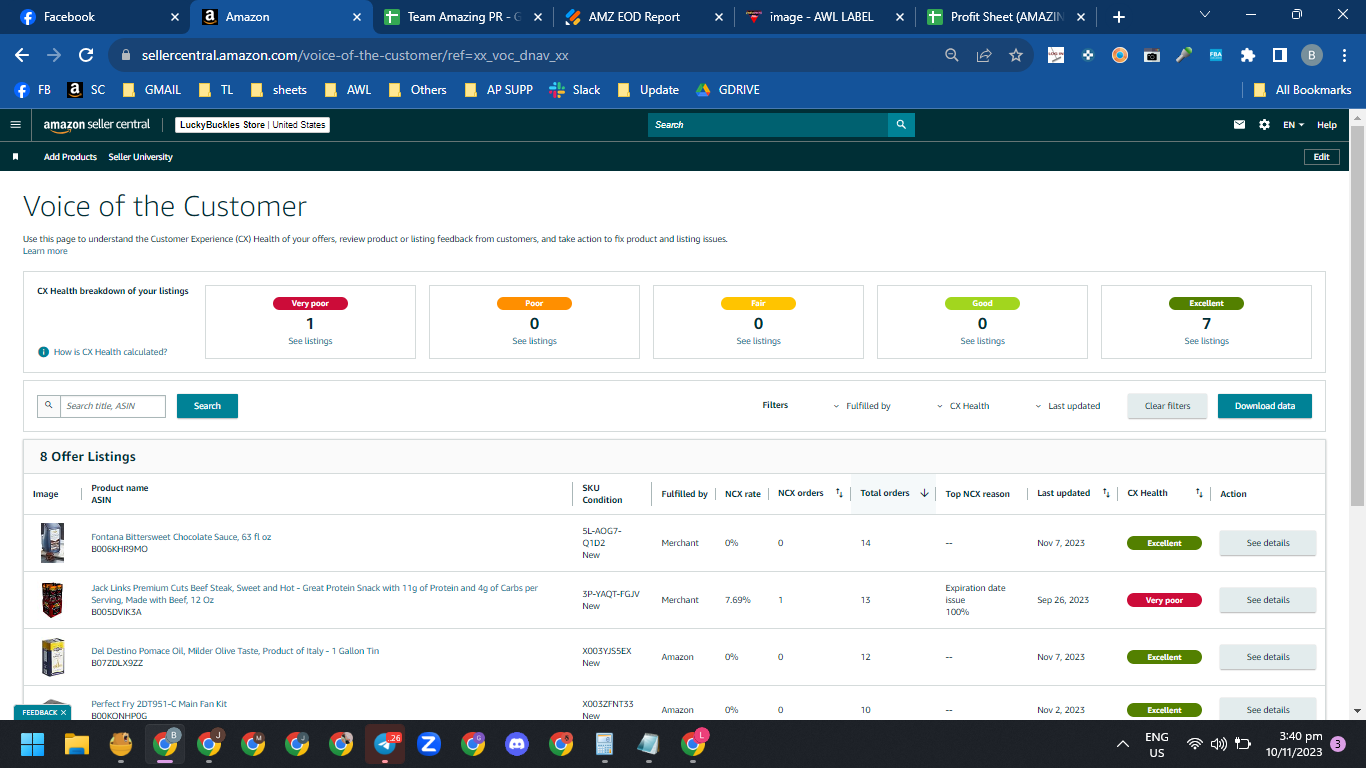This screenshot has height=768, width=1366.
Task: Open the Seller Central hamburger menu
Action: click(x=15, y=125)
